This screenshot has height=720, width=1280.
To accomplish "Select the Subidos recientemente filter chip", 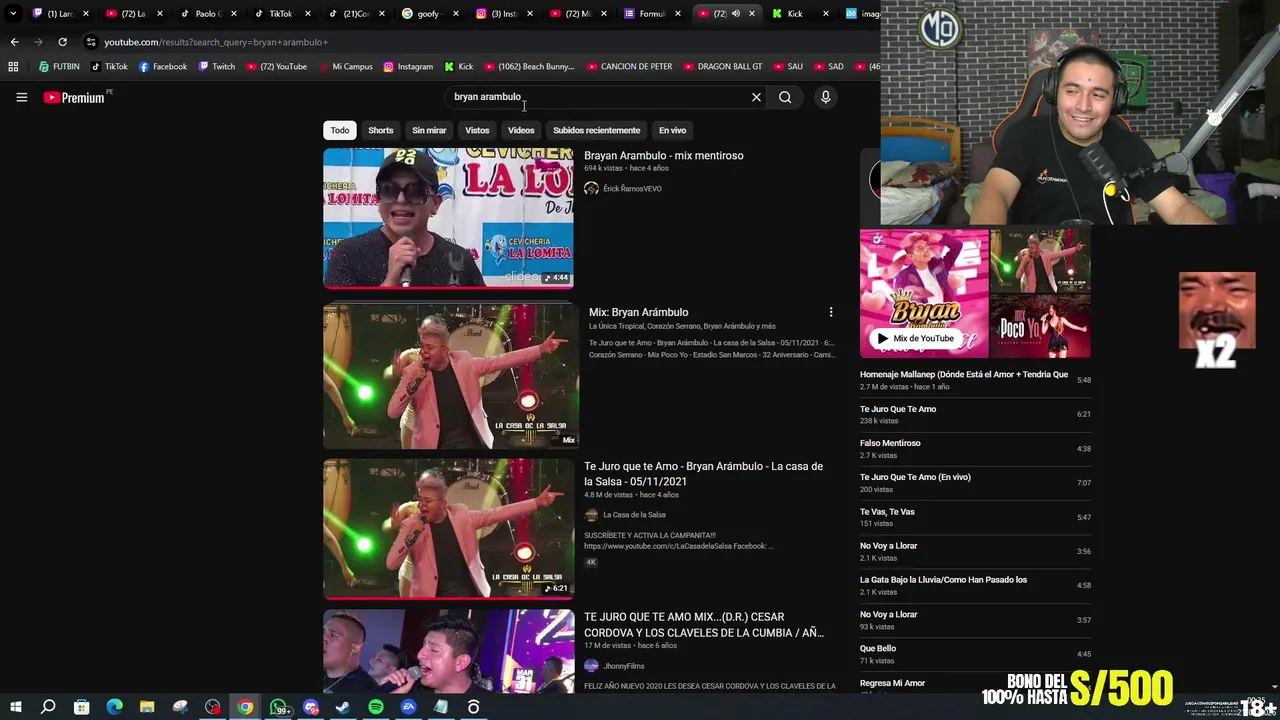I will tap(597, 130).
